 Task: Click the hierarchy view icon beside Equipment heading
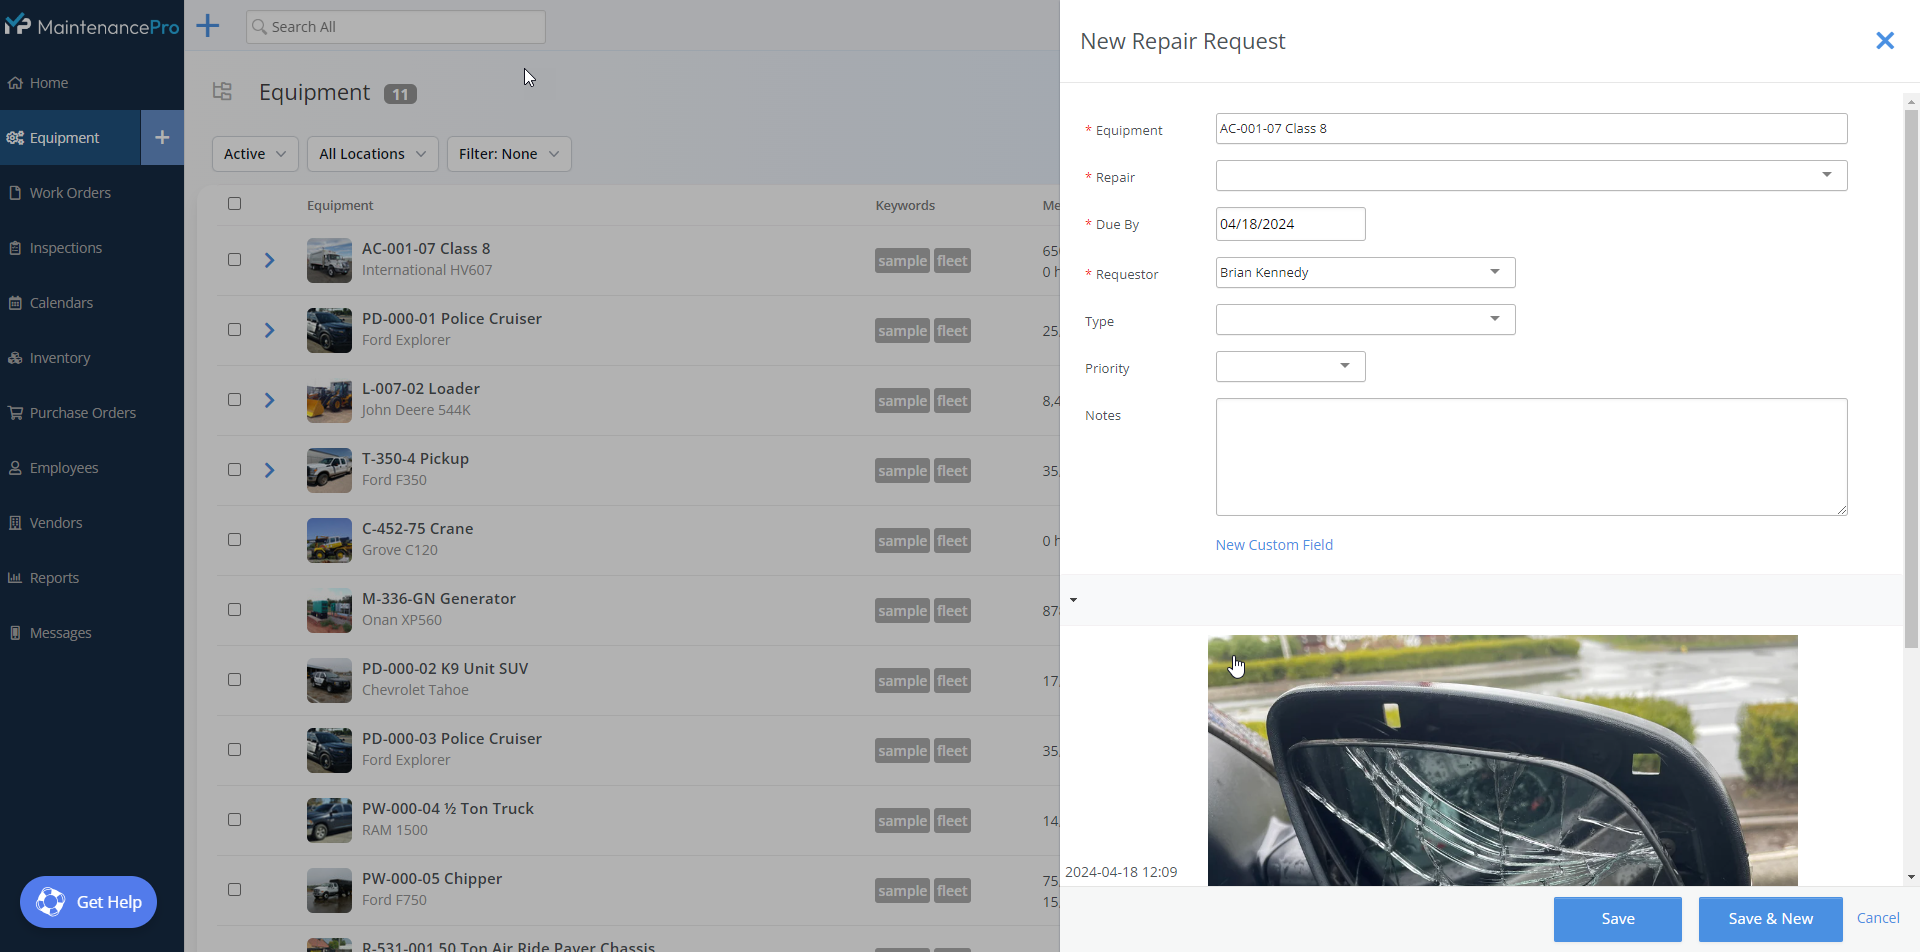pos(222,91)
